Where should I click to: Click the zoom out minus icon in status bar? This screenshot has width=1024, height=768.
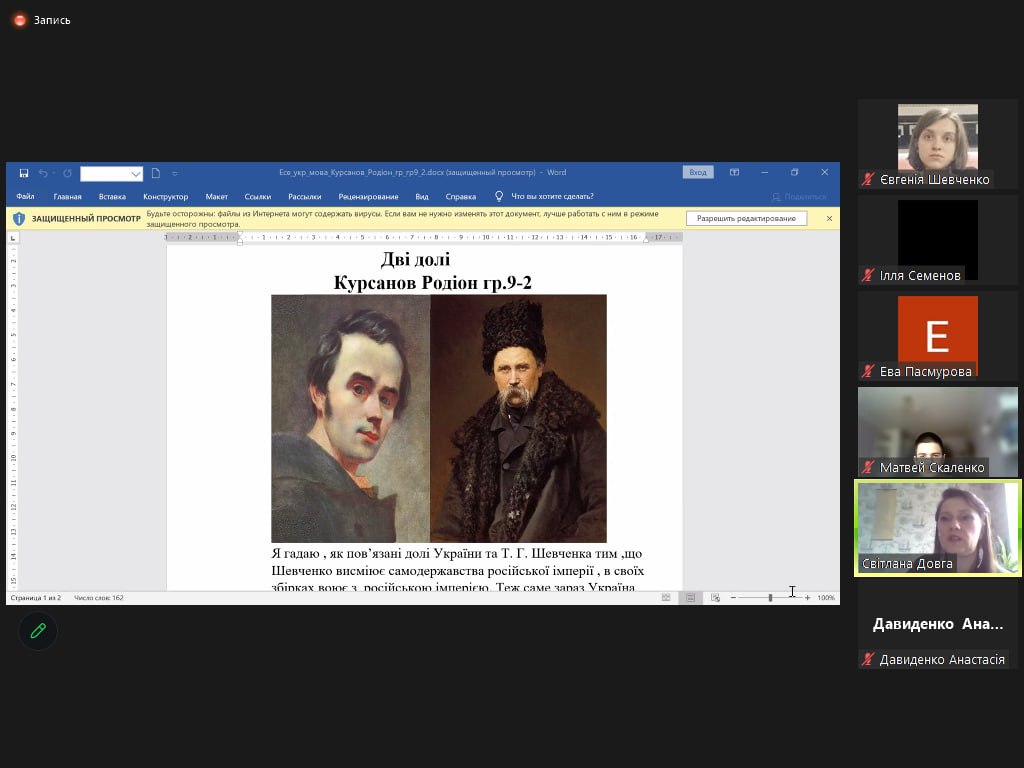pos(733,598)
